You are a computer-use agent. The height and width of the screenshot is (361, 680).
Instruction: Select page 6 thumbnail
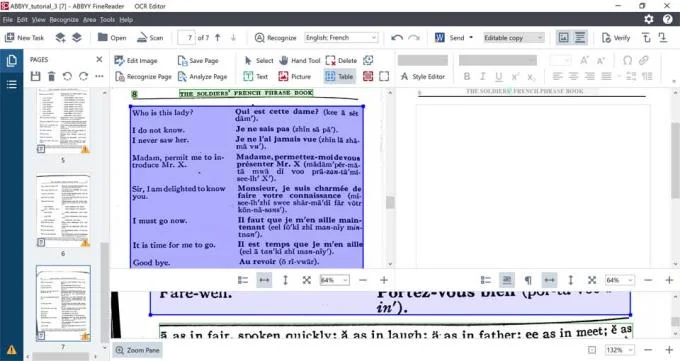(63, 211)
